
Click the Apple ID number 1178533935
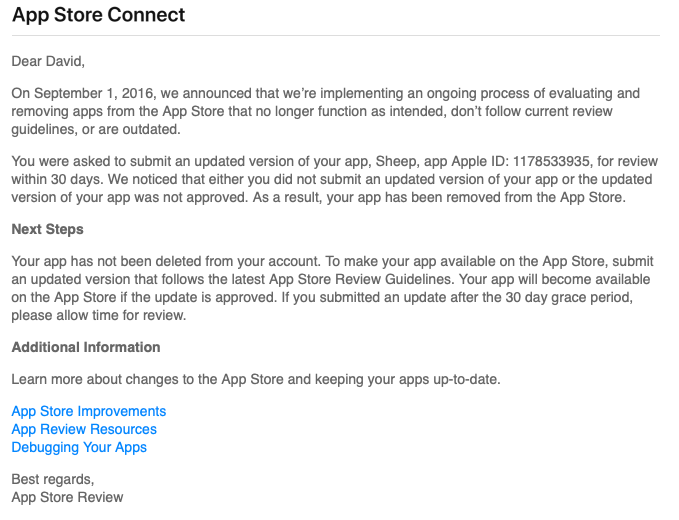[x=552, y=161]
